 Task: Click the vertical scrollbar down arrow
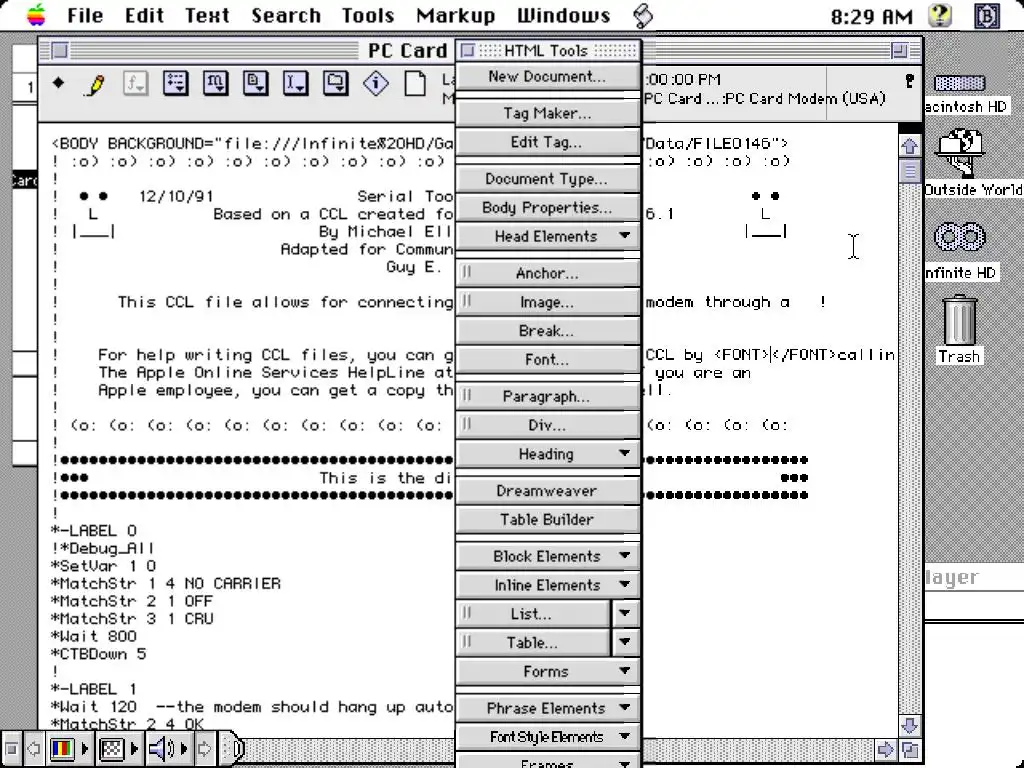coord(910,725)
